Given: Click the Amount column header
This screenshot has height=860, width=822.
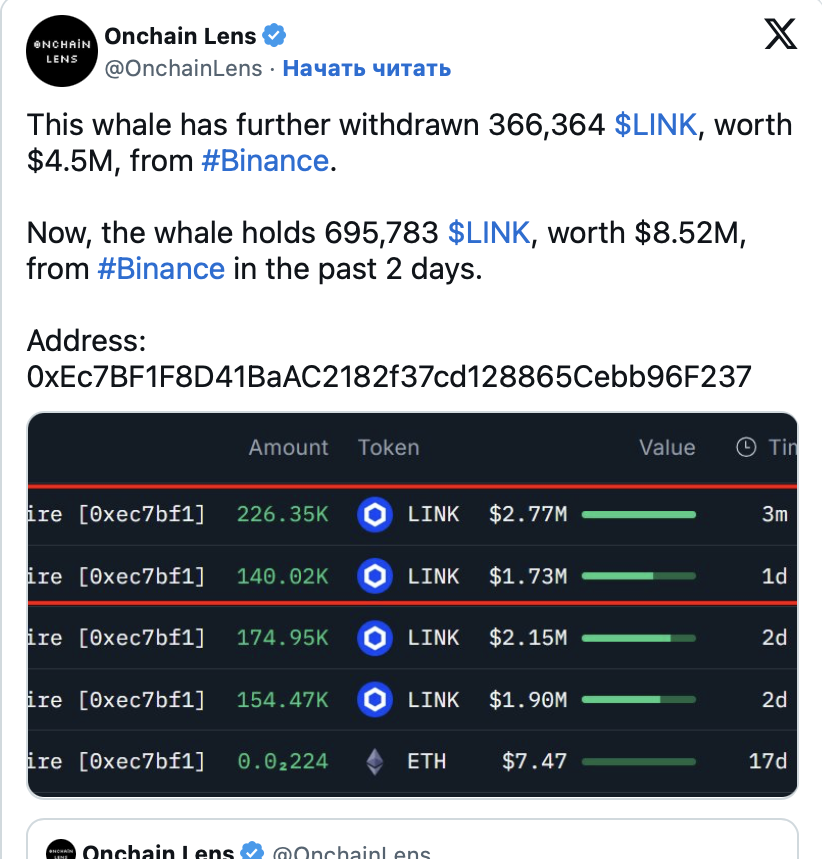Looking at the screenshot, I should (288, 448).
